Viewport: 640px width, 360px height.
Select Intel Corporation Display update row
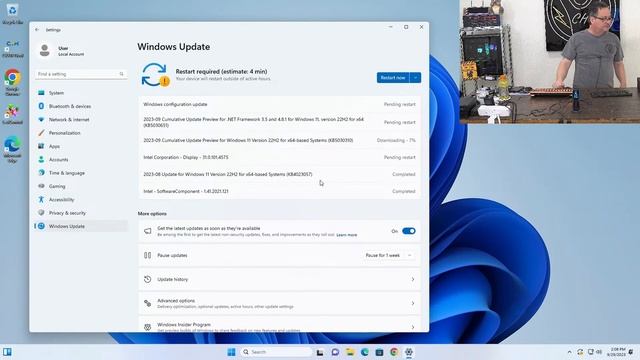click(x=280, y=157)
